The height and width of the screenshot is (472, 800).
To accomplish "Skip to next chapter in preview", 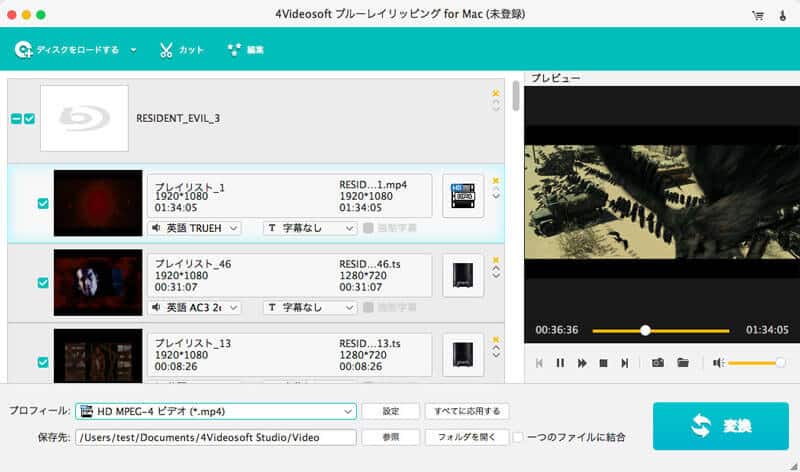I will point(624,363).
